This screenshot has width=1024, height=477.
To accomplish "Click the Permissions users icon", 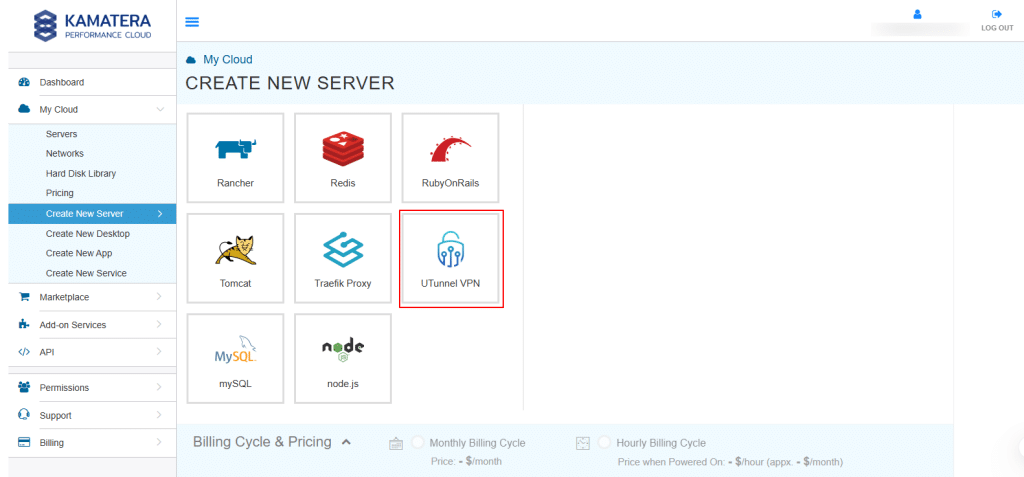I will [x=24, y=387].
